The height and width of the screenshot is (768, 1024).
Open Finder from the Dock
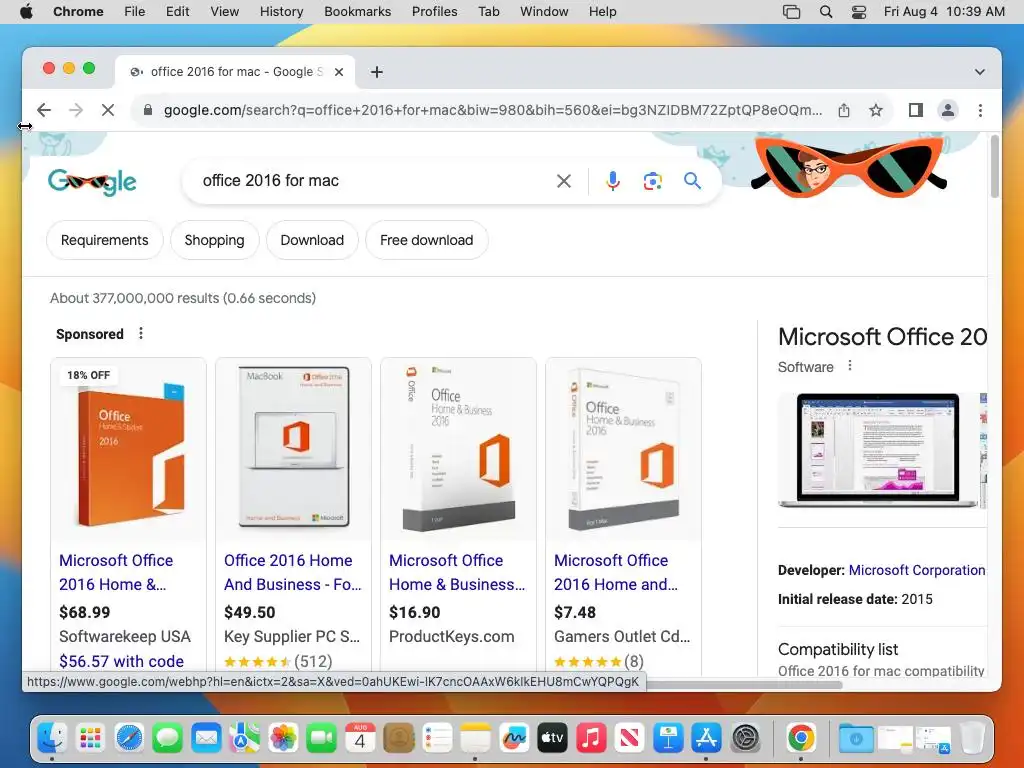tap(52, 738)
